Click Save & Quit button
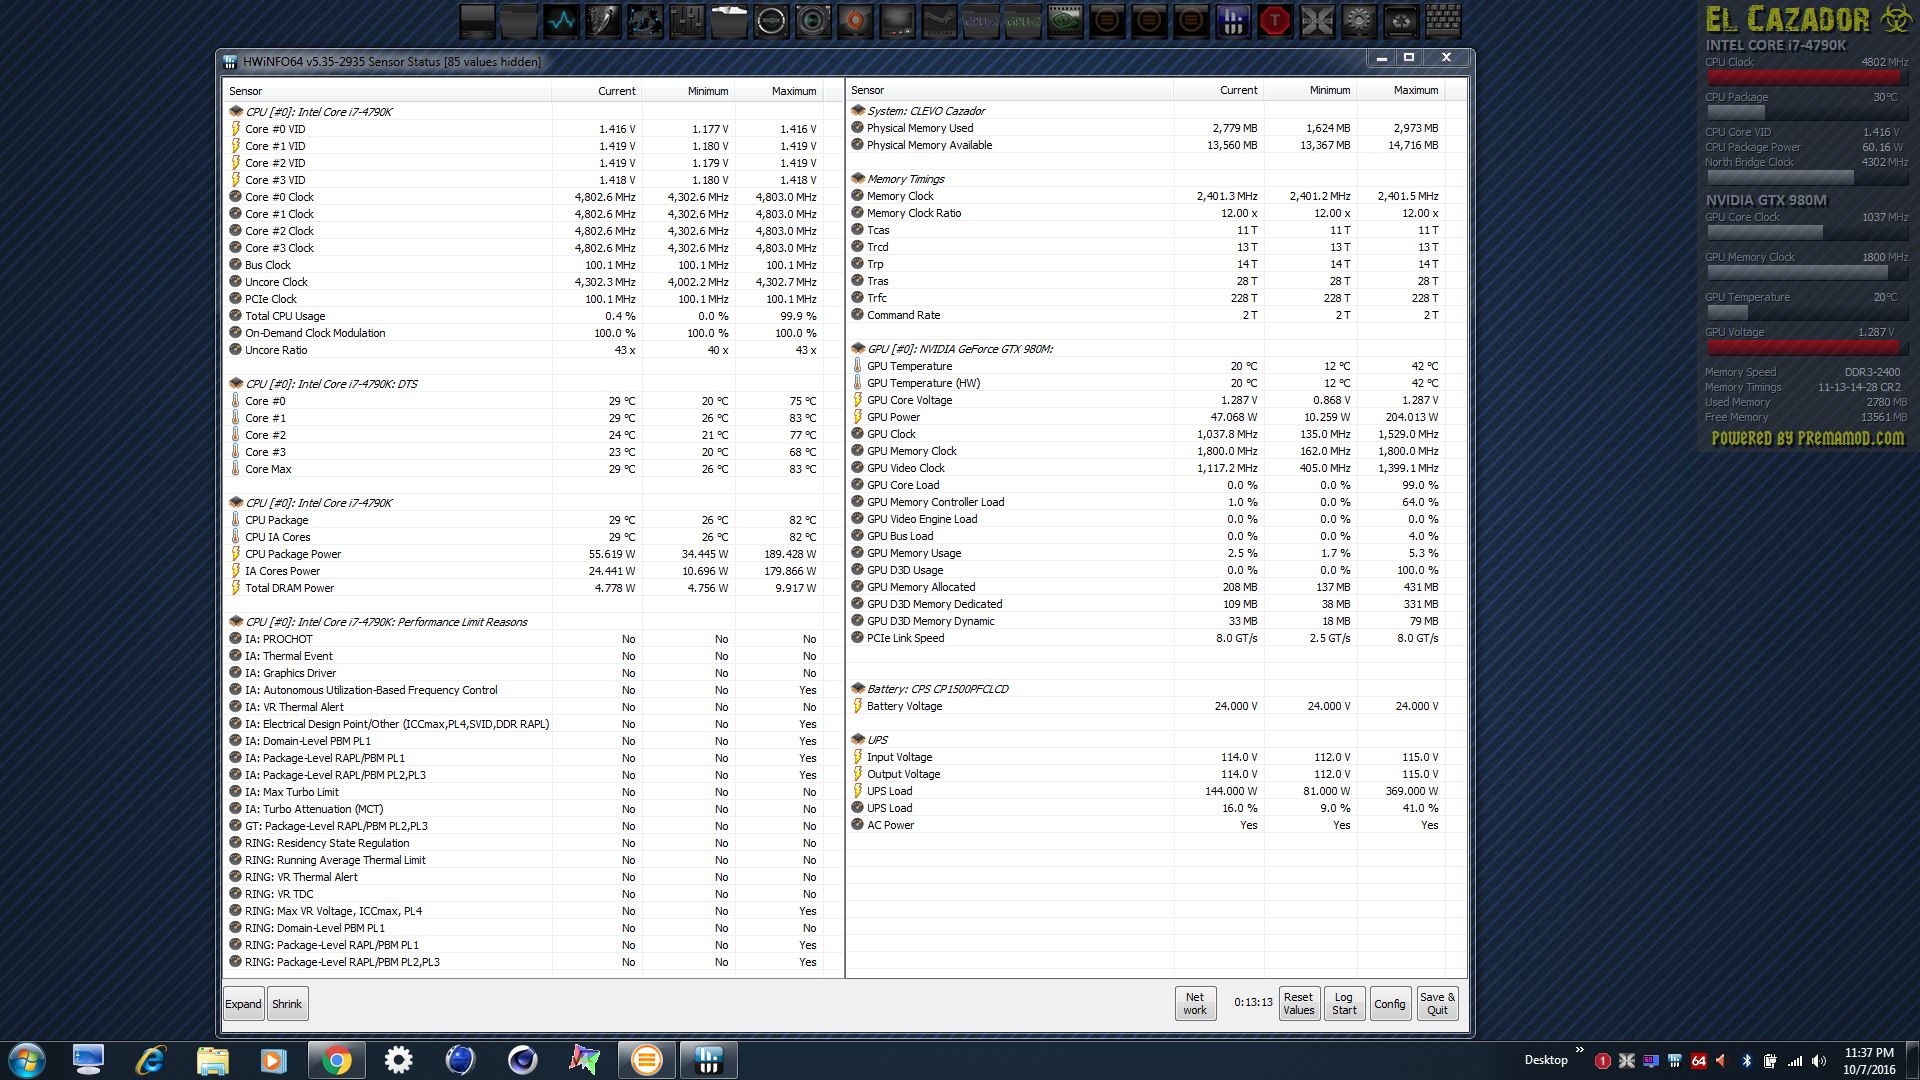 (1437, 1004)
